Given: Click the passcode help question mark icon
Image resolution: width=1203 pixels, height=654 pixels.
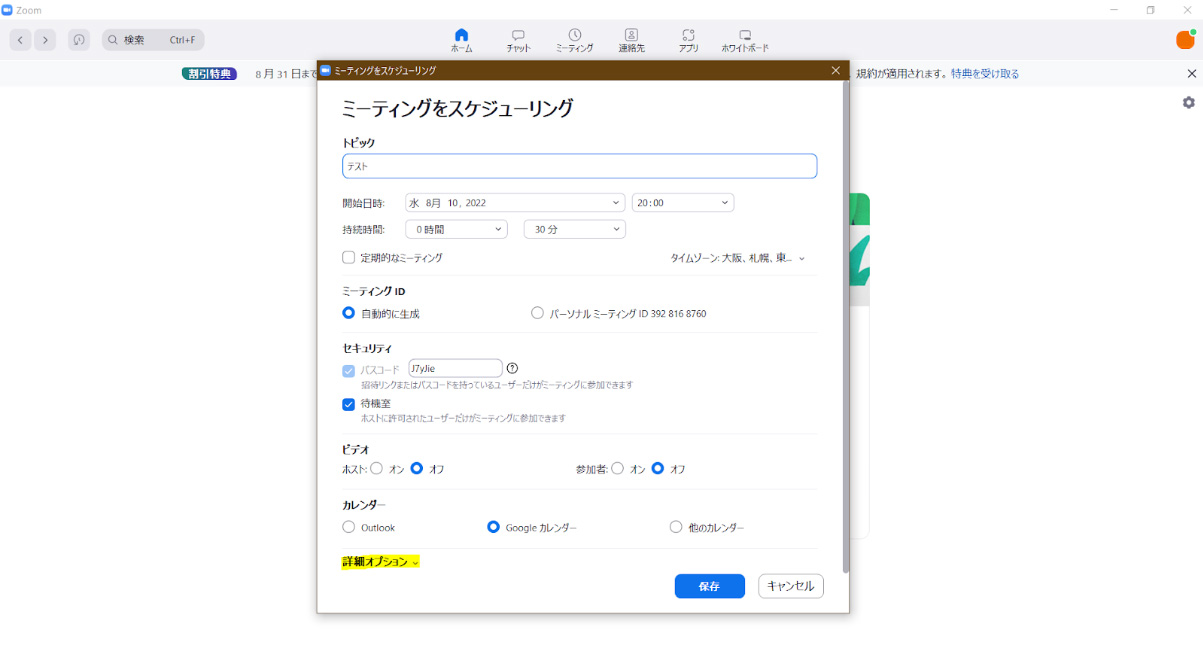Looking at the screenshot, I should (x=513, y=368).
